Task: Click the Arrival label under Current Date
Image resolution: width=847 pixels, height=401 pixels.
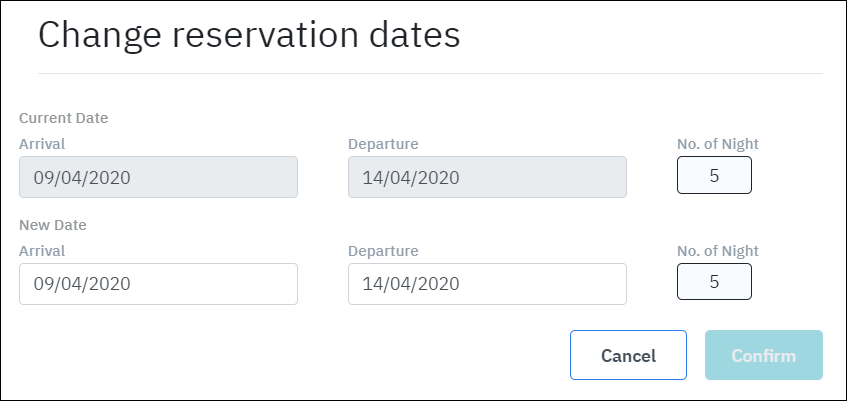Action: tap(42, 144)
